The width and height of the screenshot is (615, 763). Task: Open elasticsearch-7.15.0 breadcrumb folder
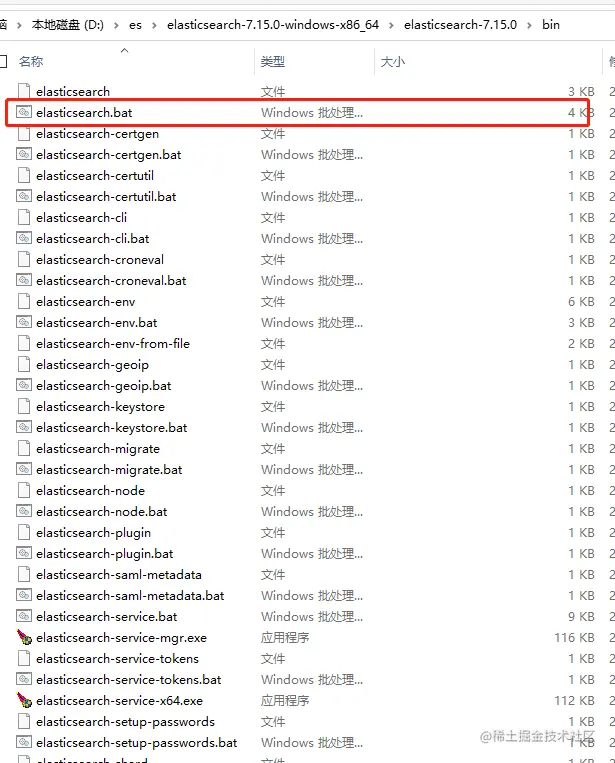coord(460,25)
